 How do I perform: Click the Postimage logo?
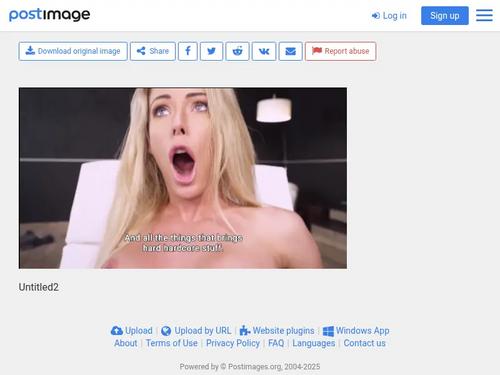(x=49, y=15)
